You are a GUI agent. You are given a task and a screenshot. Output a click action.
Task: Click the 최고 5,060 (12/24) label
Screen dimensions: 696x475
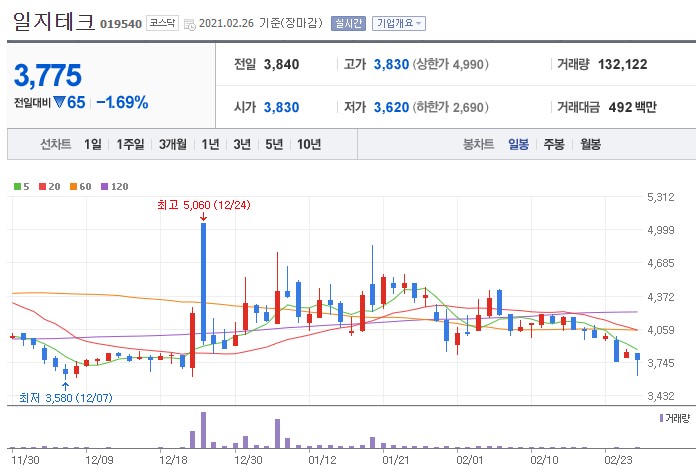click(x=204, y=205)
